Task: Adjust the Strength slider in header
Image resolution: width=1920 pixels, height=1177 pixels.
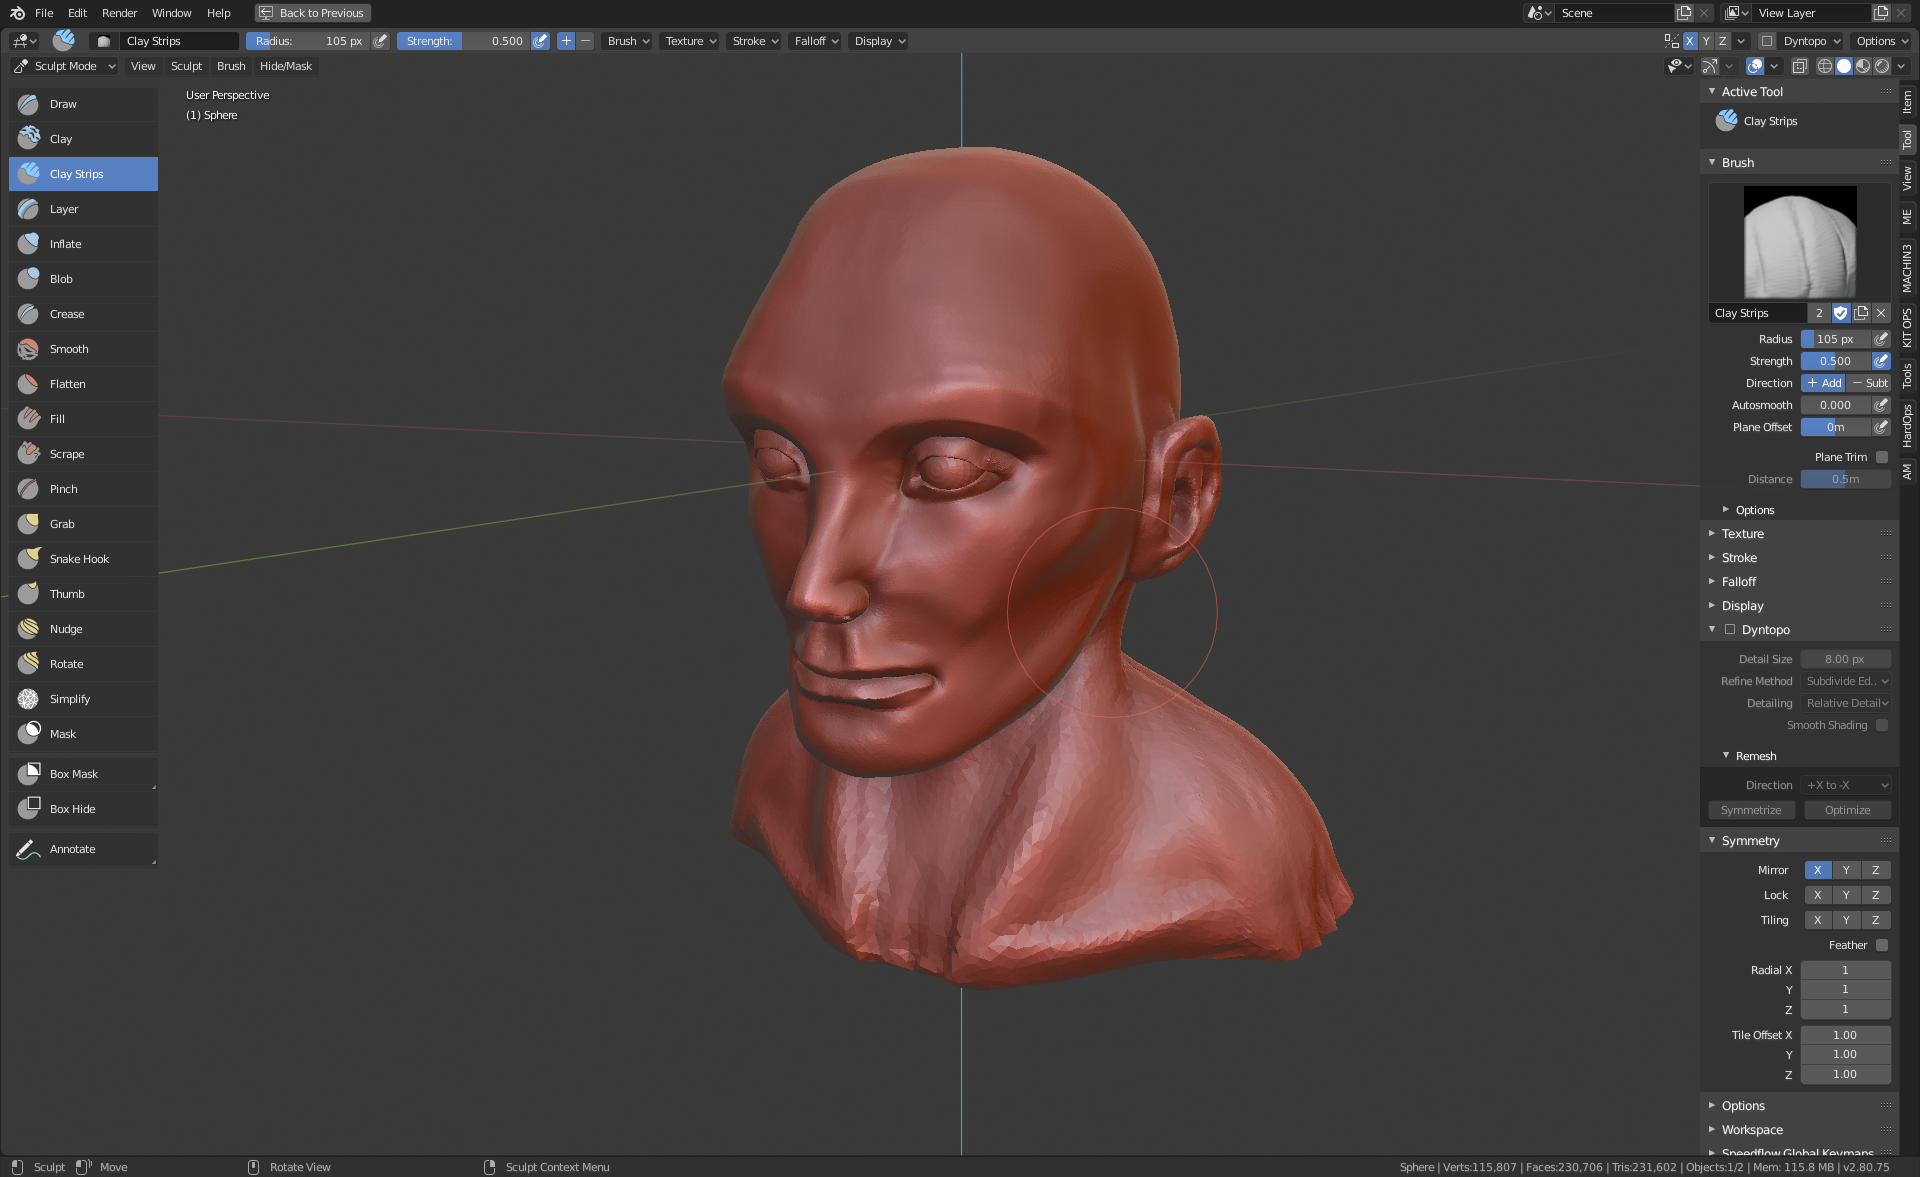Action: click(x=464, y=41)
